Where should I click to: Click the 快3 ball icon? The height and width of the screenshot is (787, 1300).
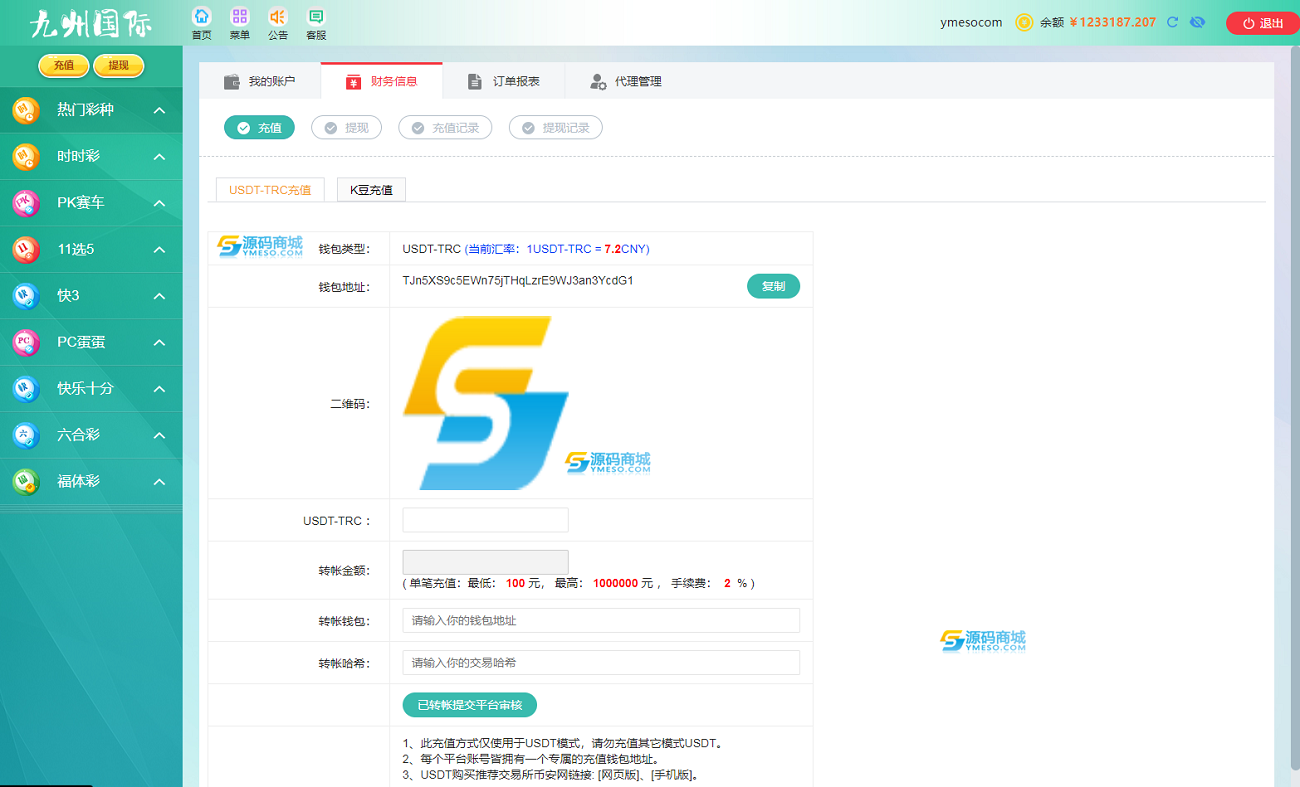tap(26, 296)
